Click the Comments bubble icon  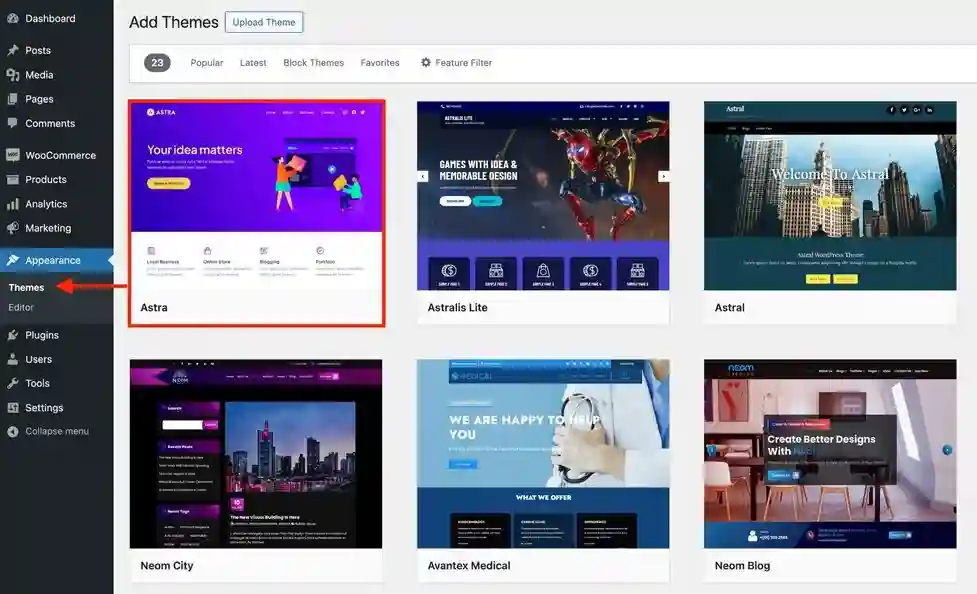coord(12,124)
